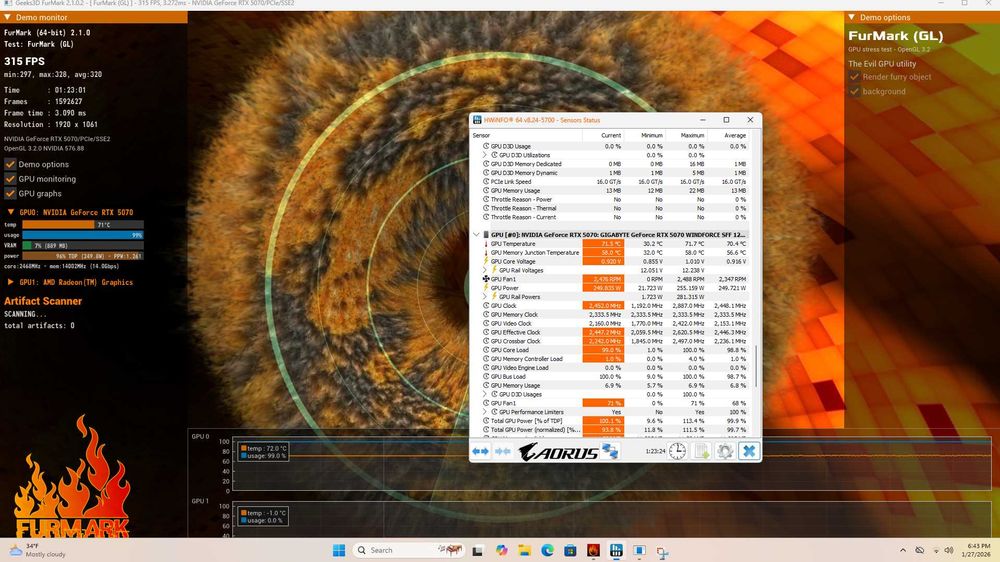The image size is (1000, 562).
Task: Click the Artifact Scanner heading in FurMark
Action: tap(43, 301)
